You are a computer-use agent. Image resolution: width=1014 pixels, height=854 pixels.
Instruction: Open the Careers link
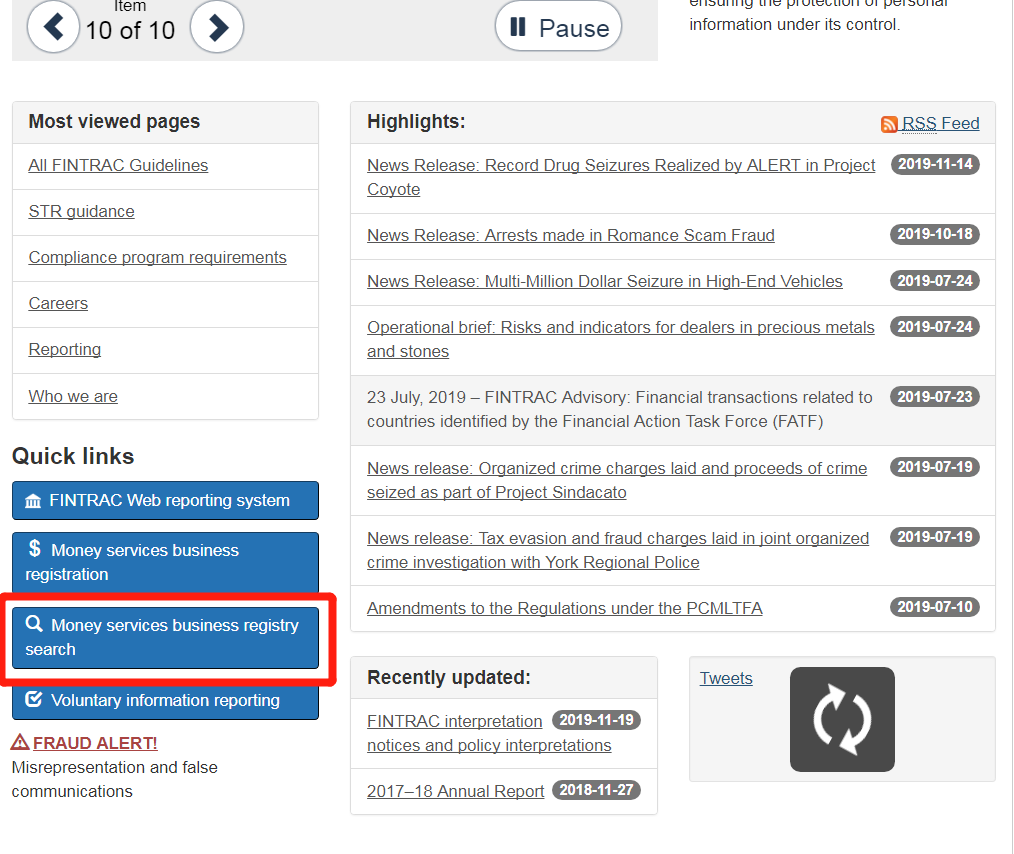[58, 303]
